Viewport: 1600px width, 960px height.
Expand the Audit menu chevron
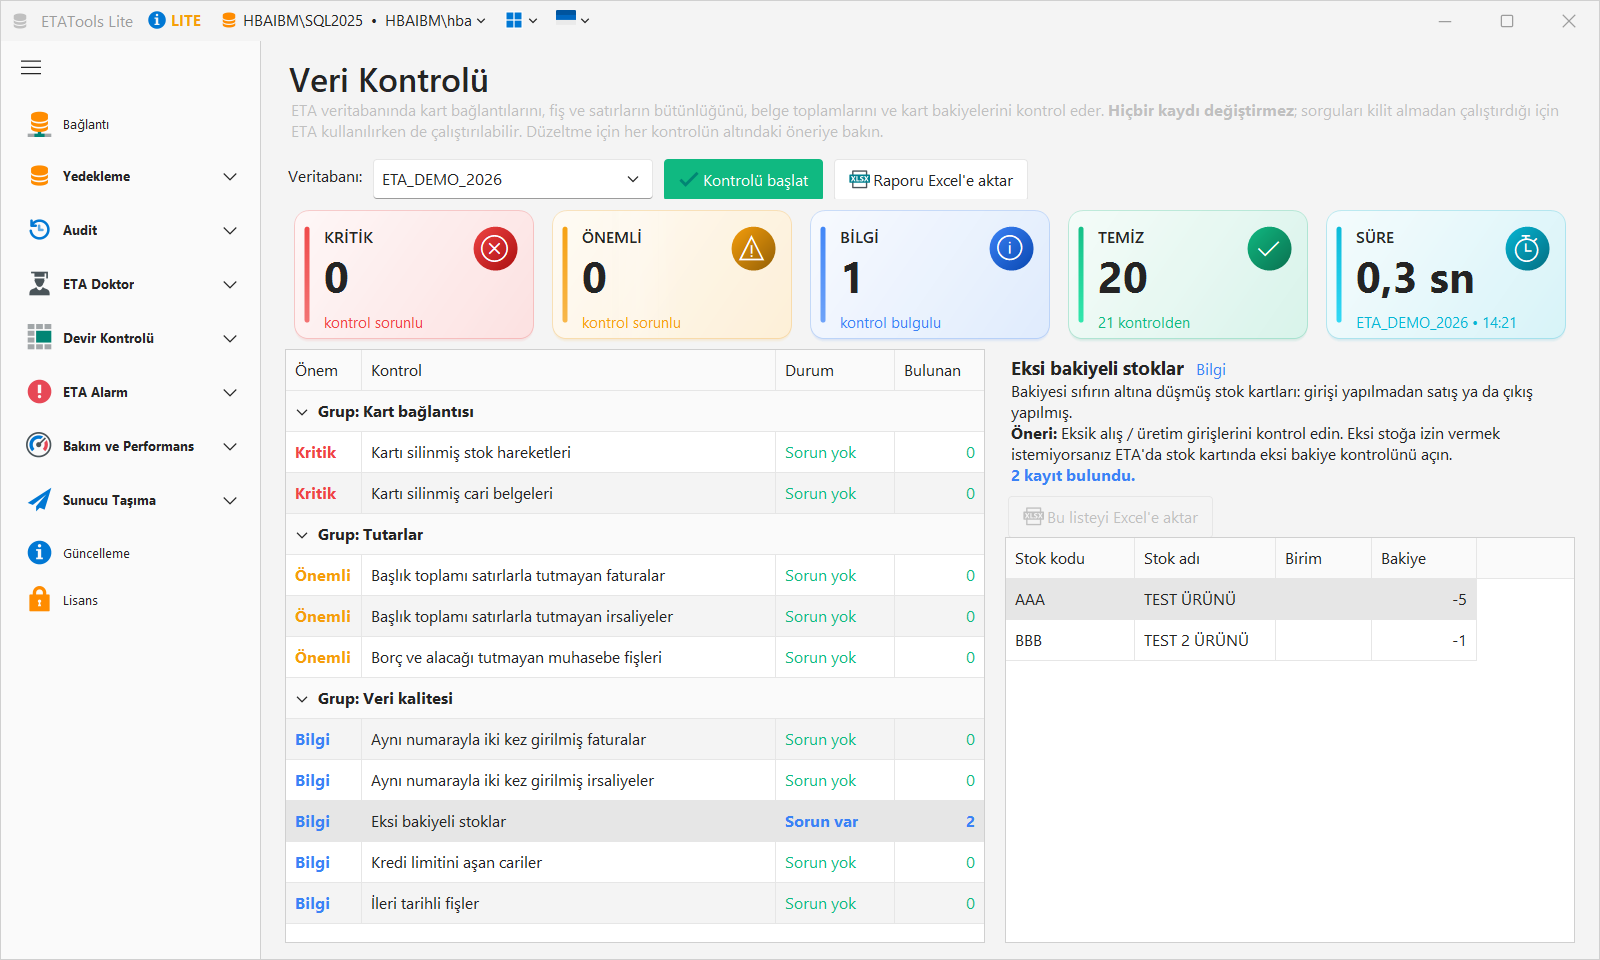click(230, 231)
